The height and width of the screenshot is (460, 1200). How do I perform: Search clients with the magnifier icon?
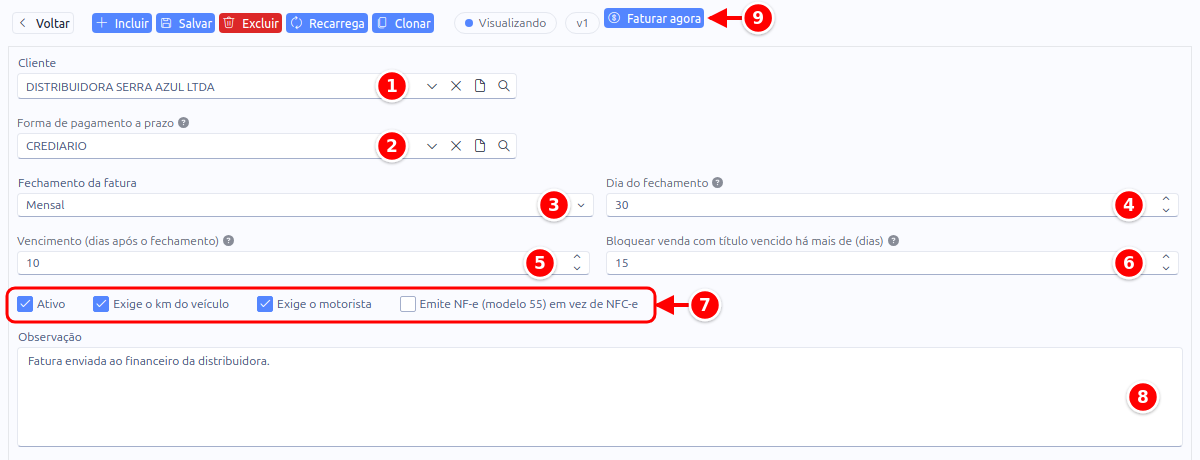coord(504,87)
